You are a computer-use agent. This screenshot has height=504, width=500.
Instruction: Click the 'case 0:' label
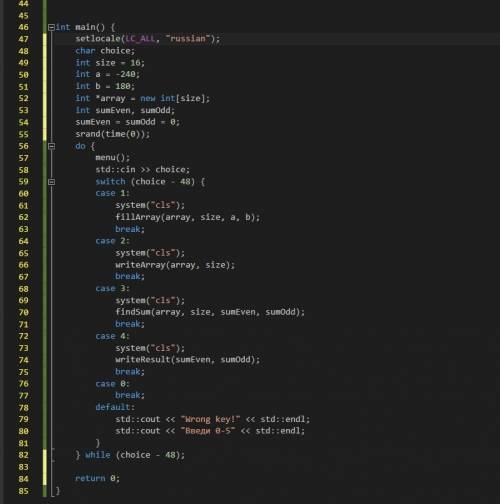coord(112,384)
